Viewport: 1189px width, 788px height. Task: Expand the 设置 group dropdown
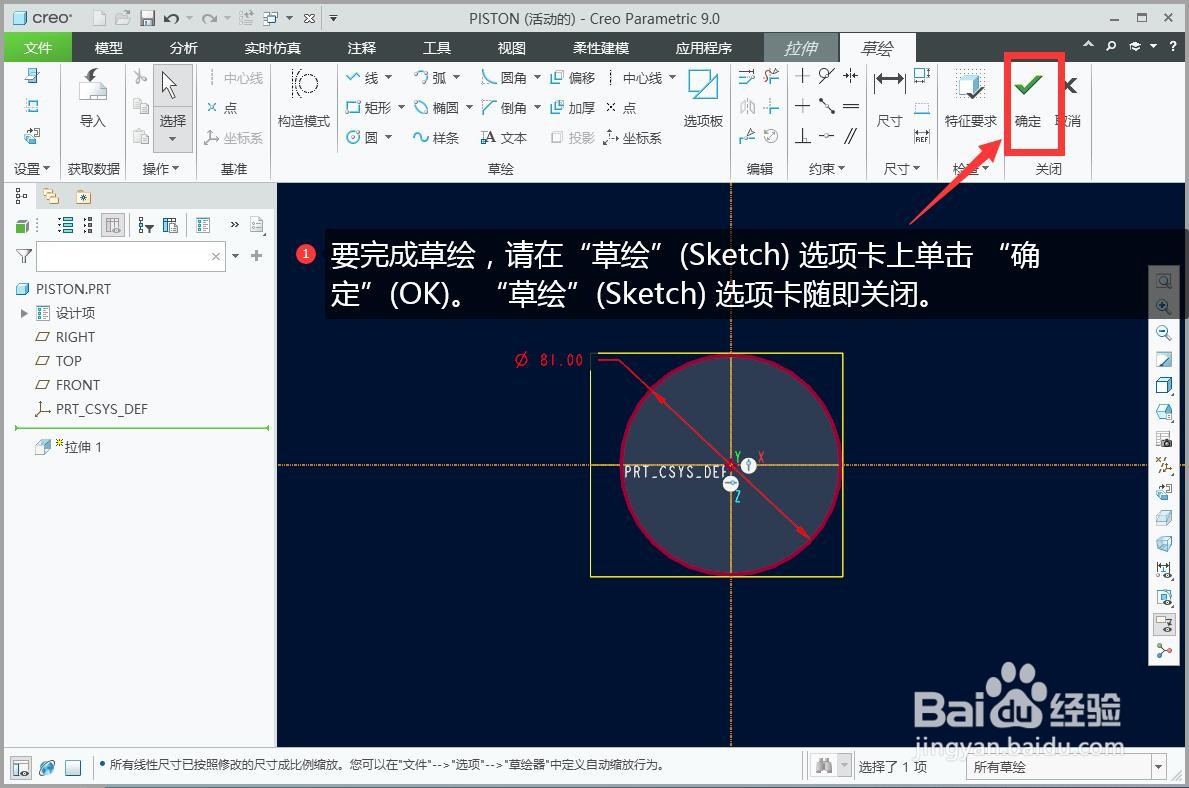click(32, 169)
